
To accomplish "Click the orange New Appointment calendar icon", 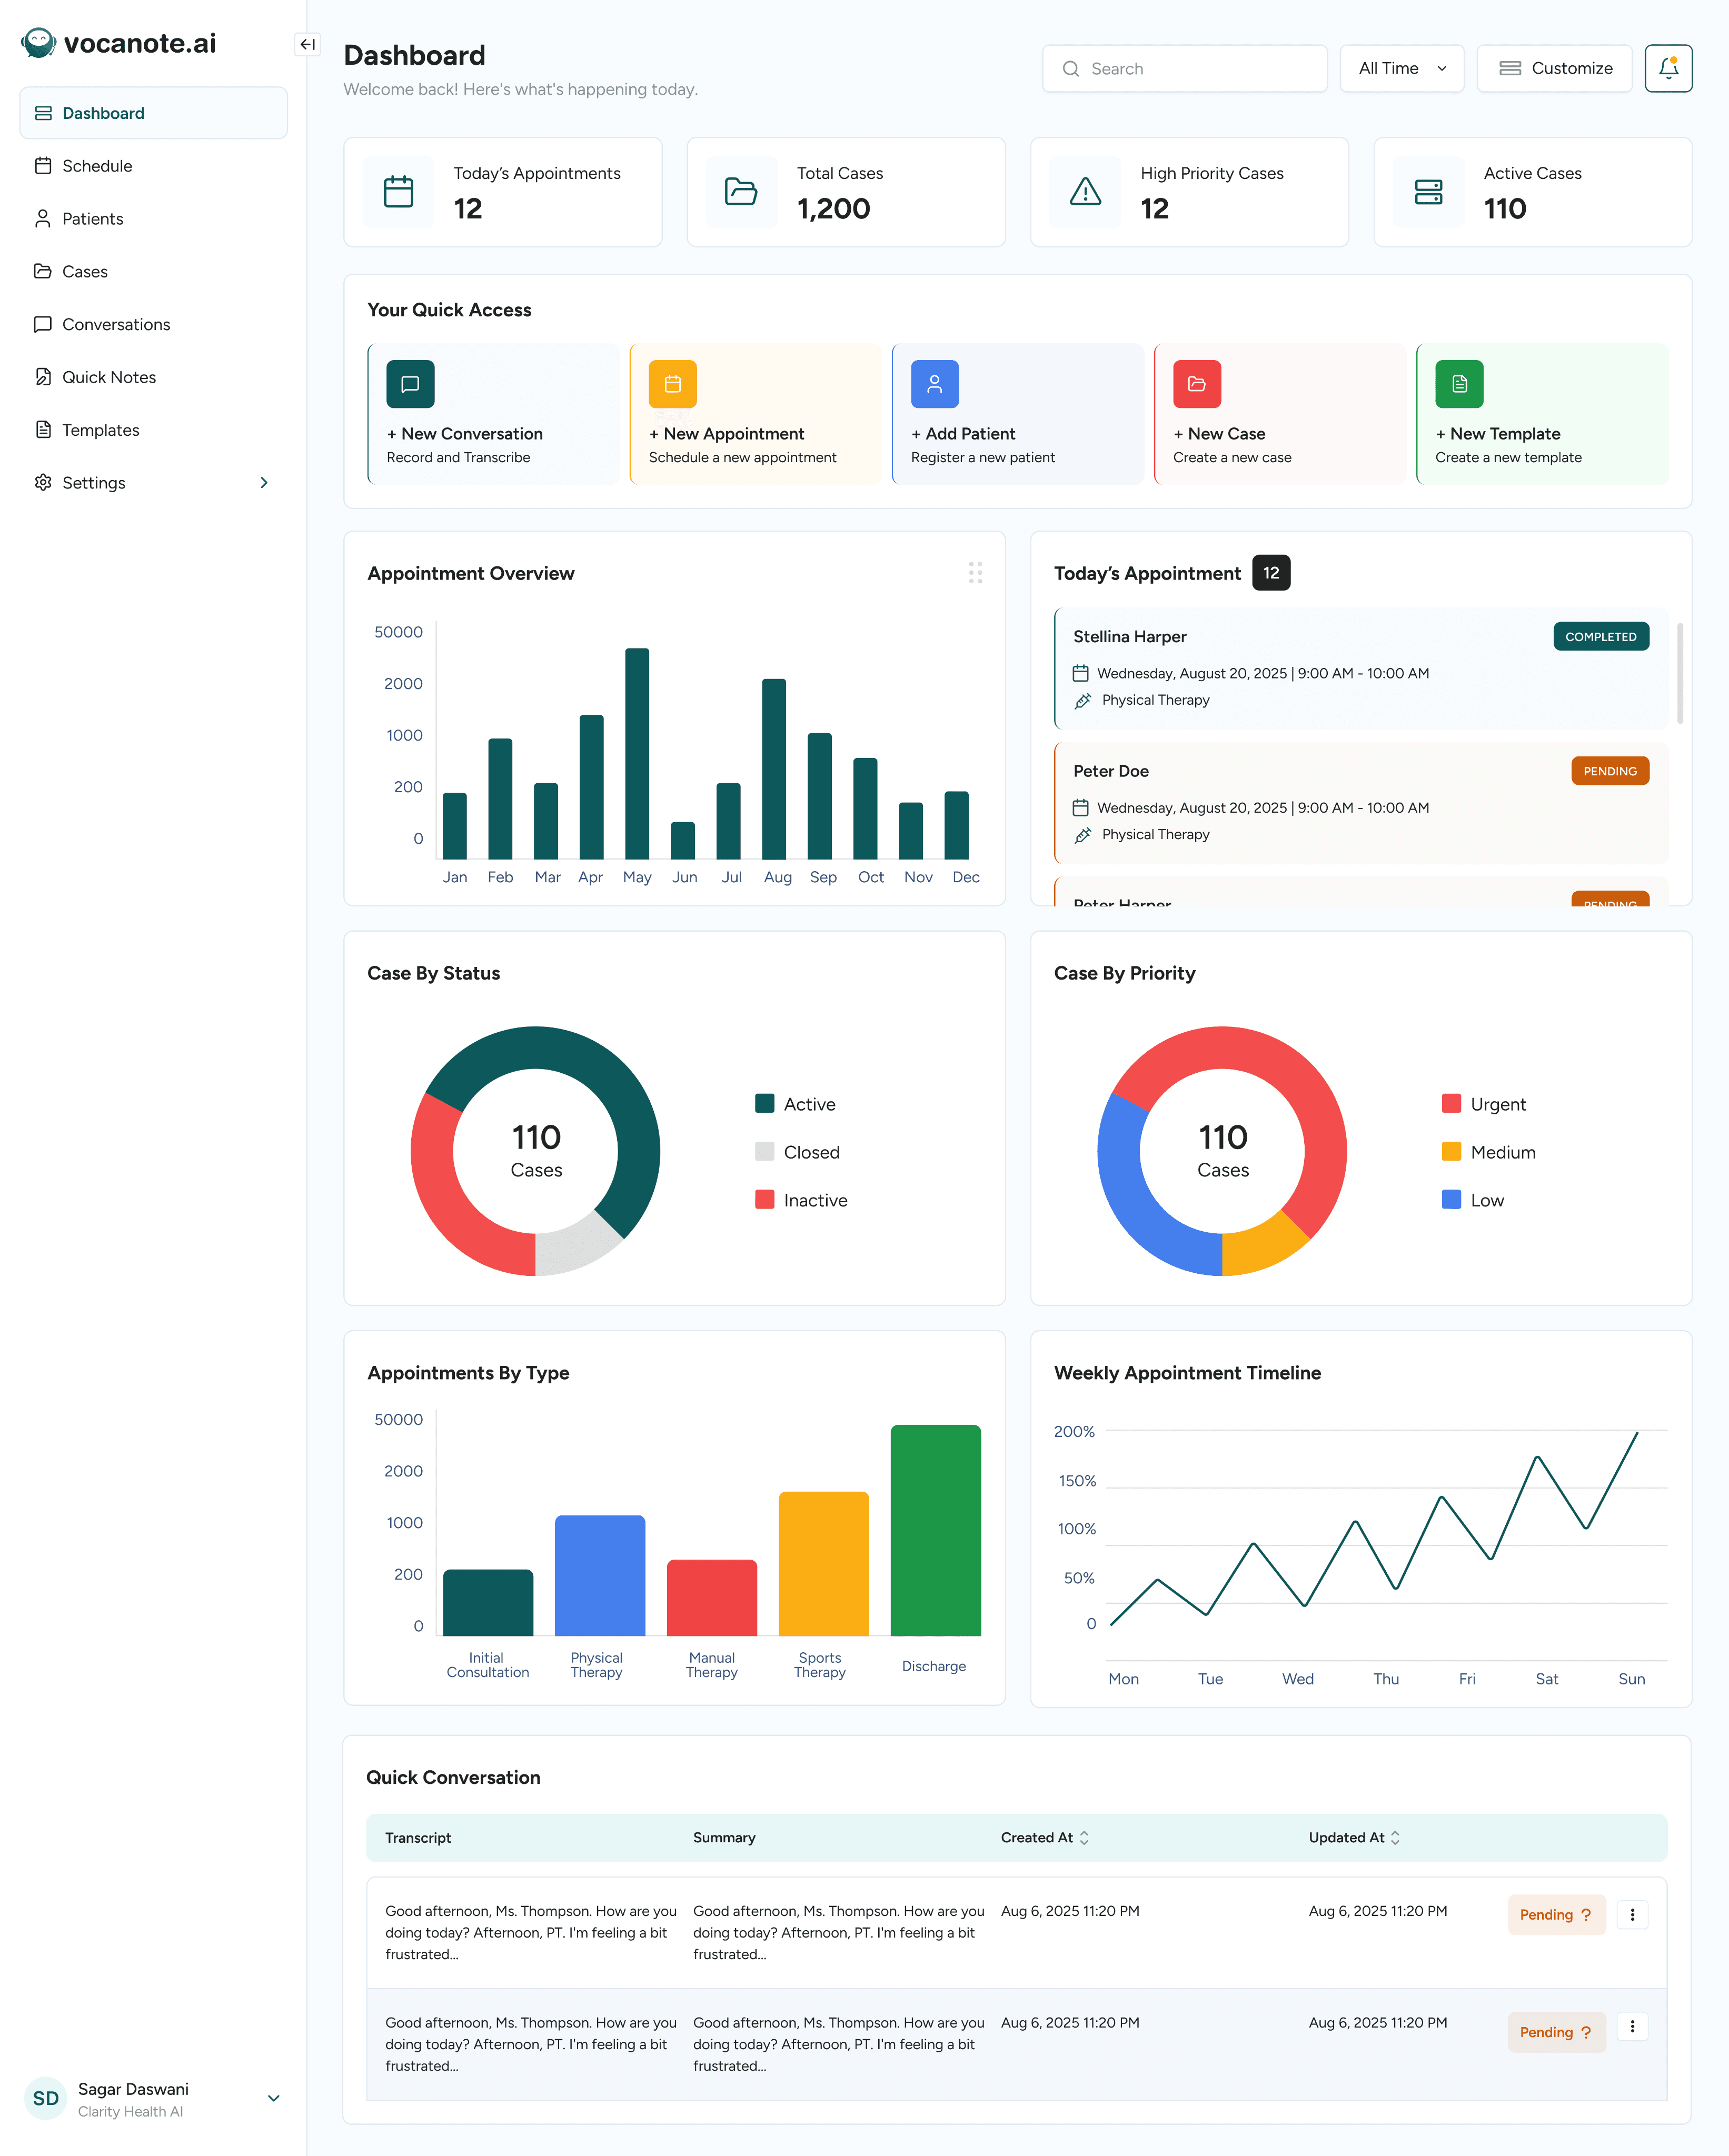I will [672, 384].
